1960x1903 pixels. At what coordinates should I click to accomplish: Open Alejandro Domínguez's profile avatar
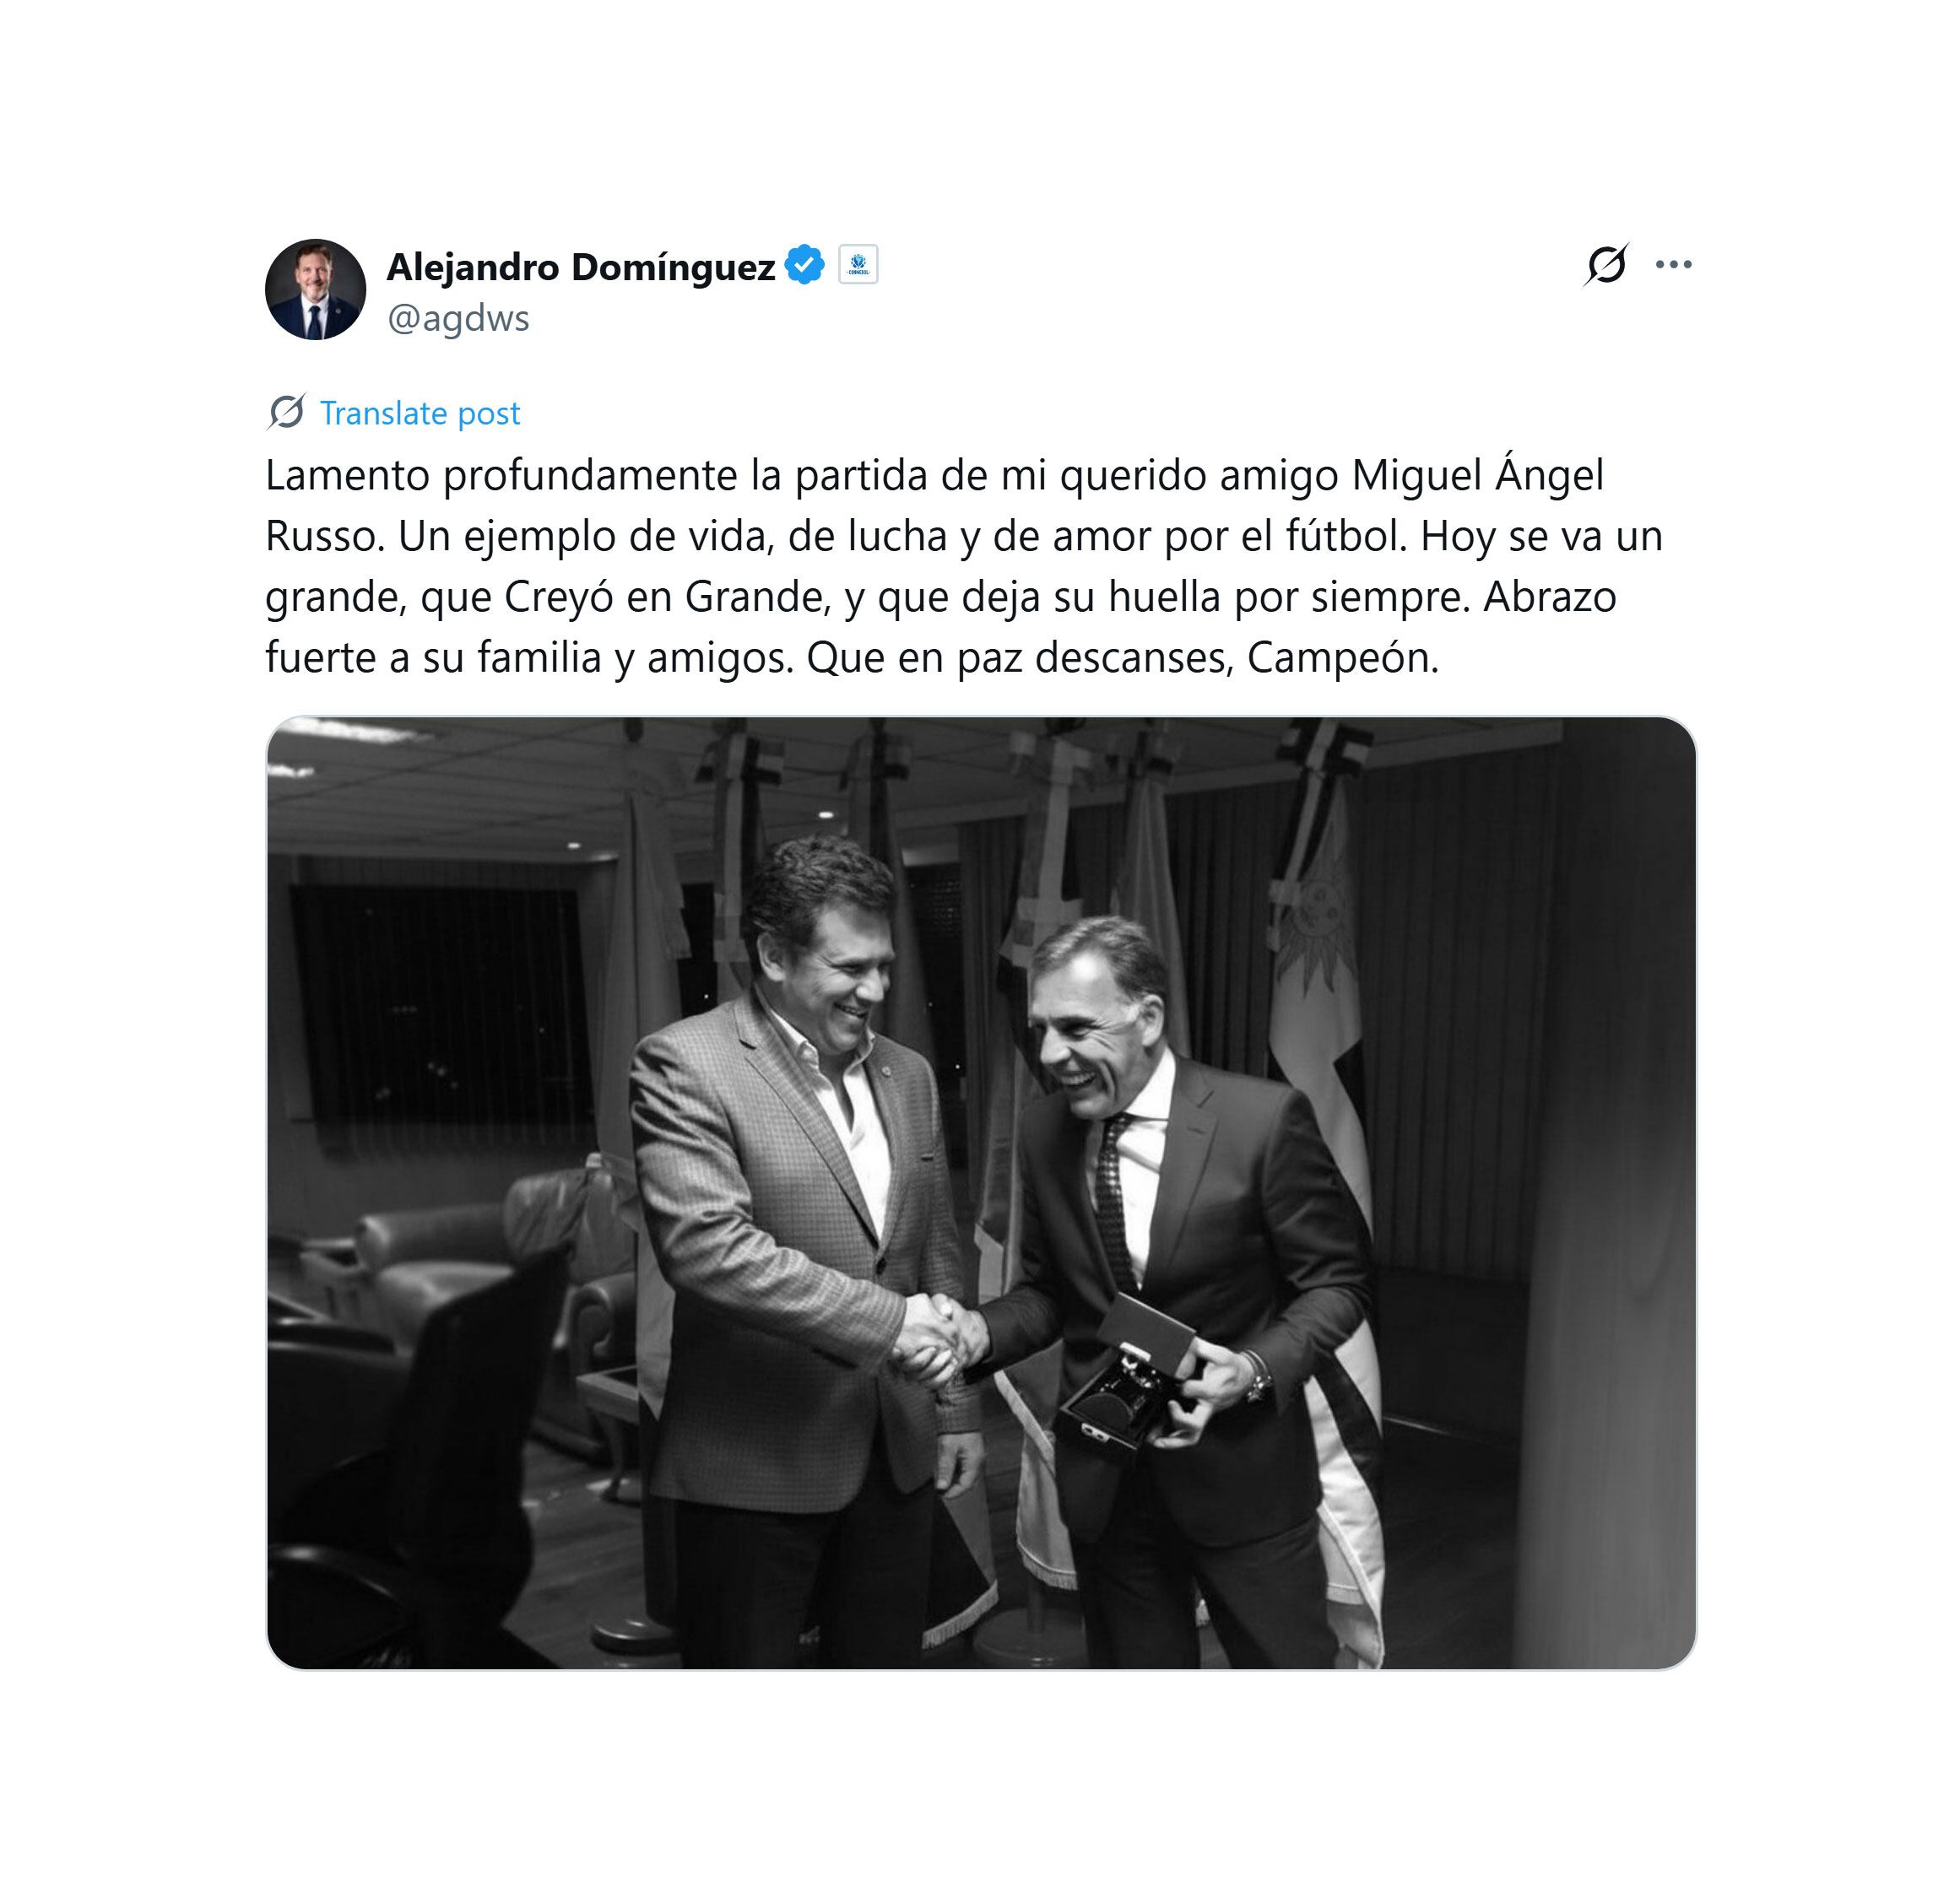click(315, 289)
